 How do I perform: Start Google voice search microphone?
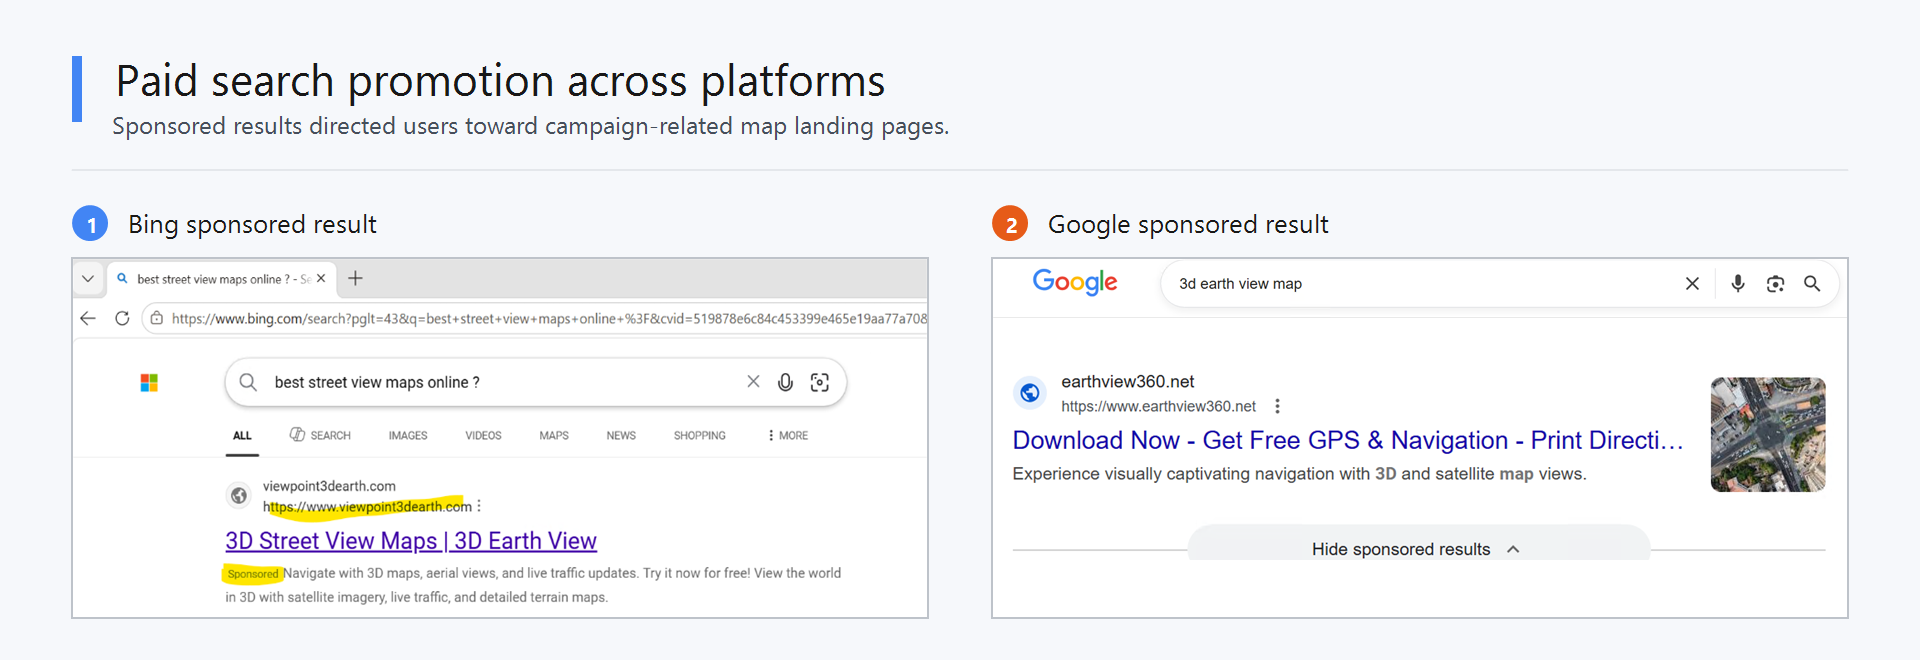pos(1738,284)
